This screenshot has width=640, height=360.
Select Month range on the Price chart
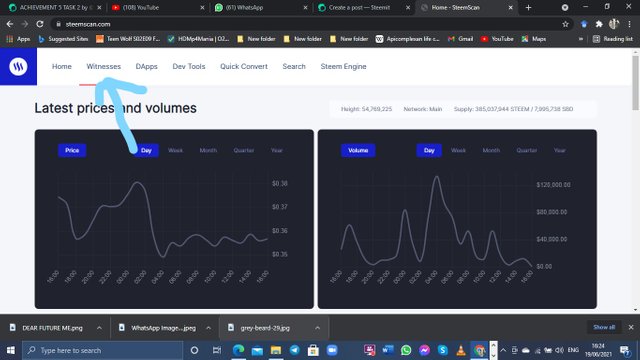208,150
